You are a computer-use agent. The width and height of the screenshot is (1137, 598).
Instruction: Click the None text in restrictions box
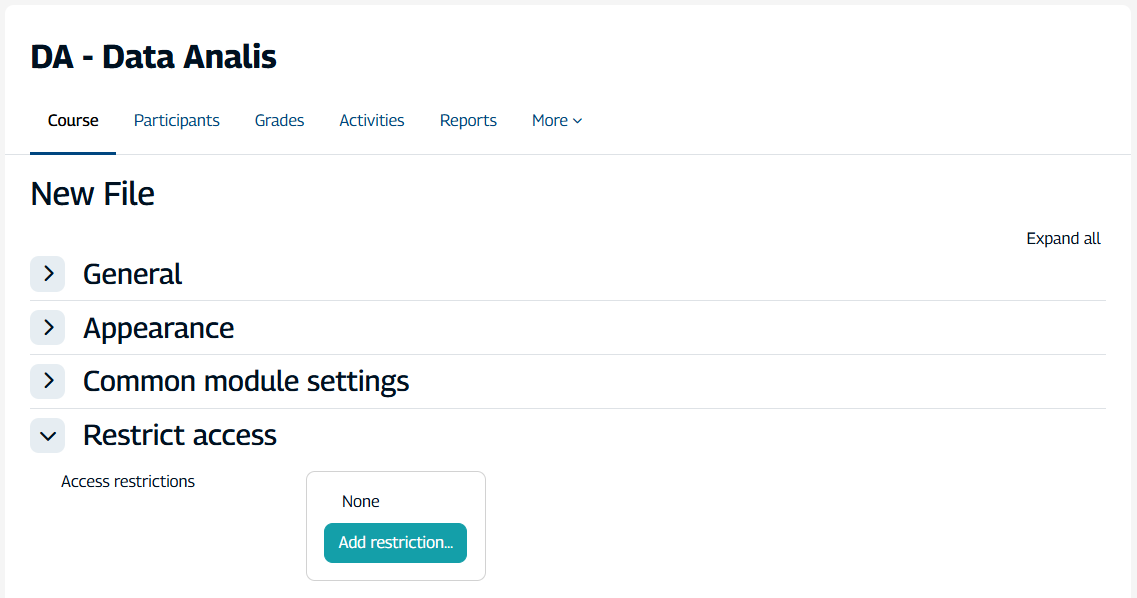coord(360,501)
